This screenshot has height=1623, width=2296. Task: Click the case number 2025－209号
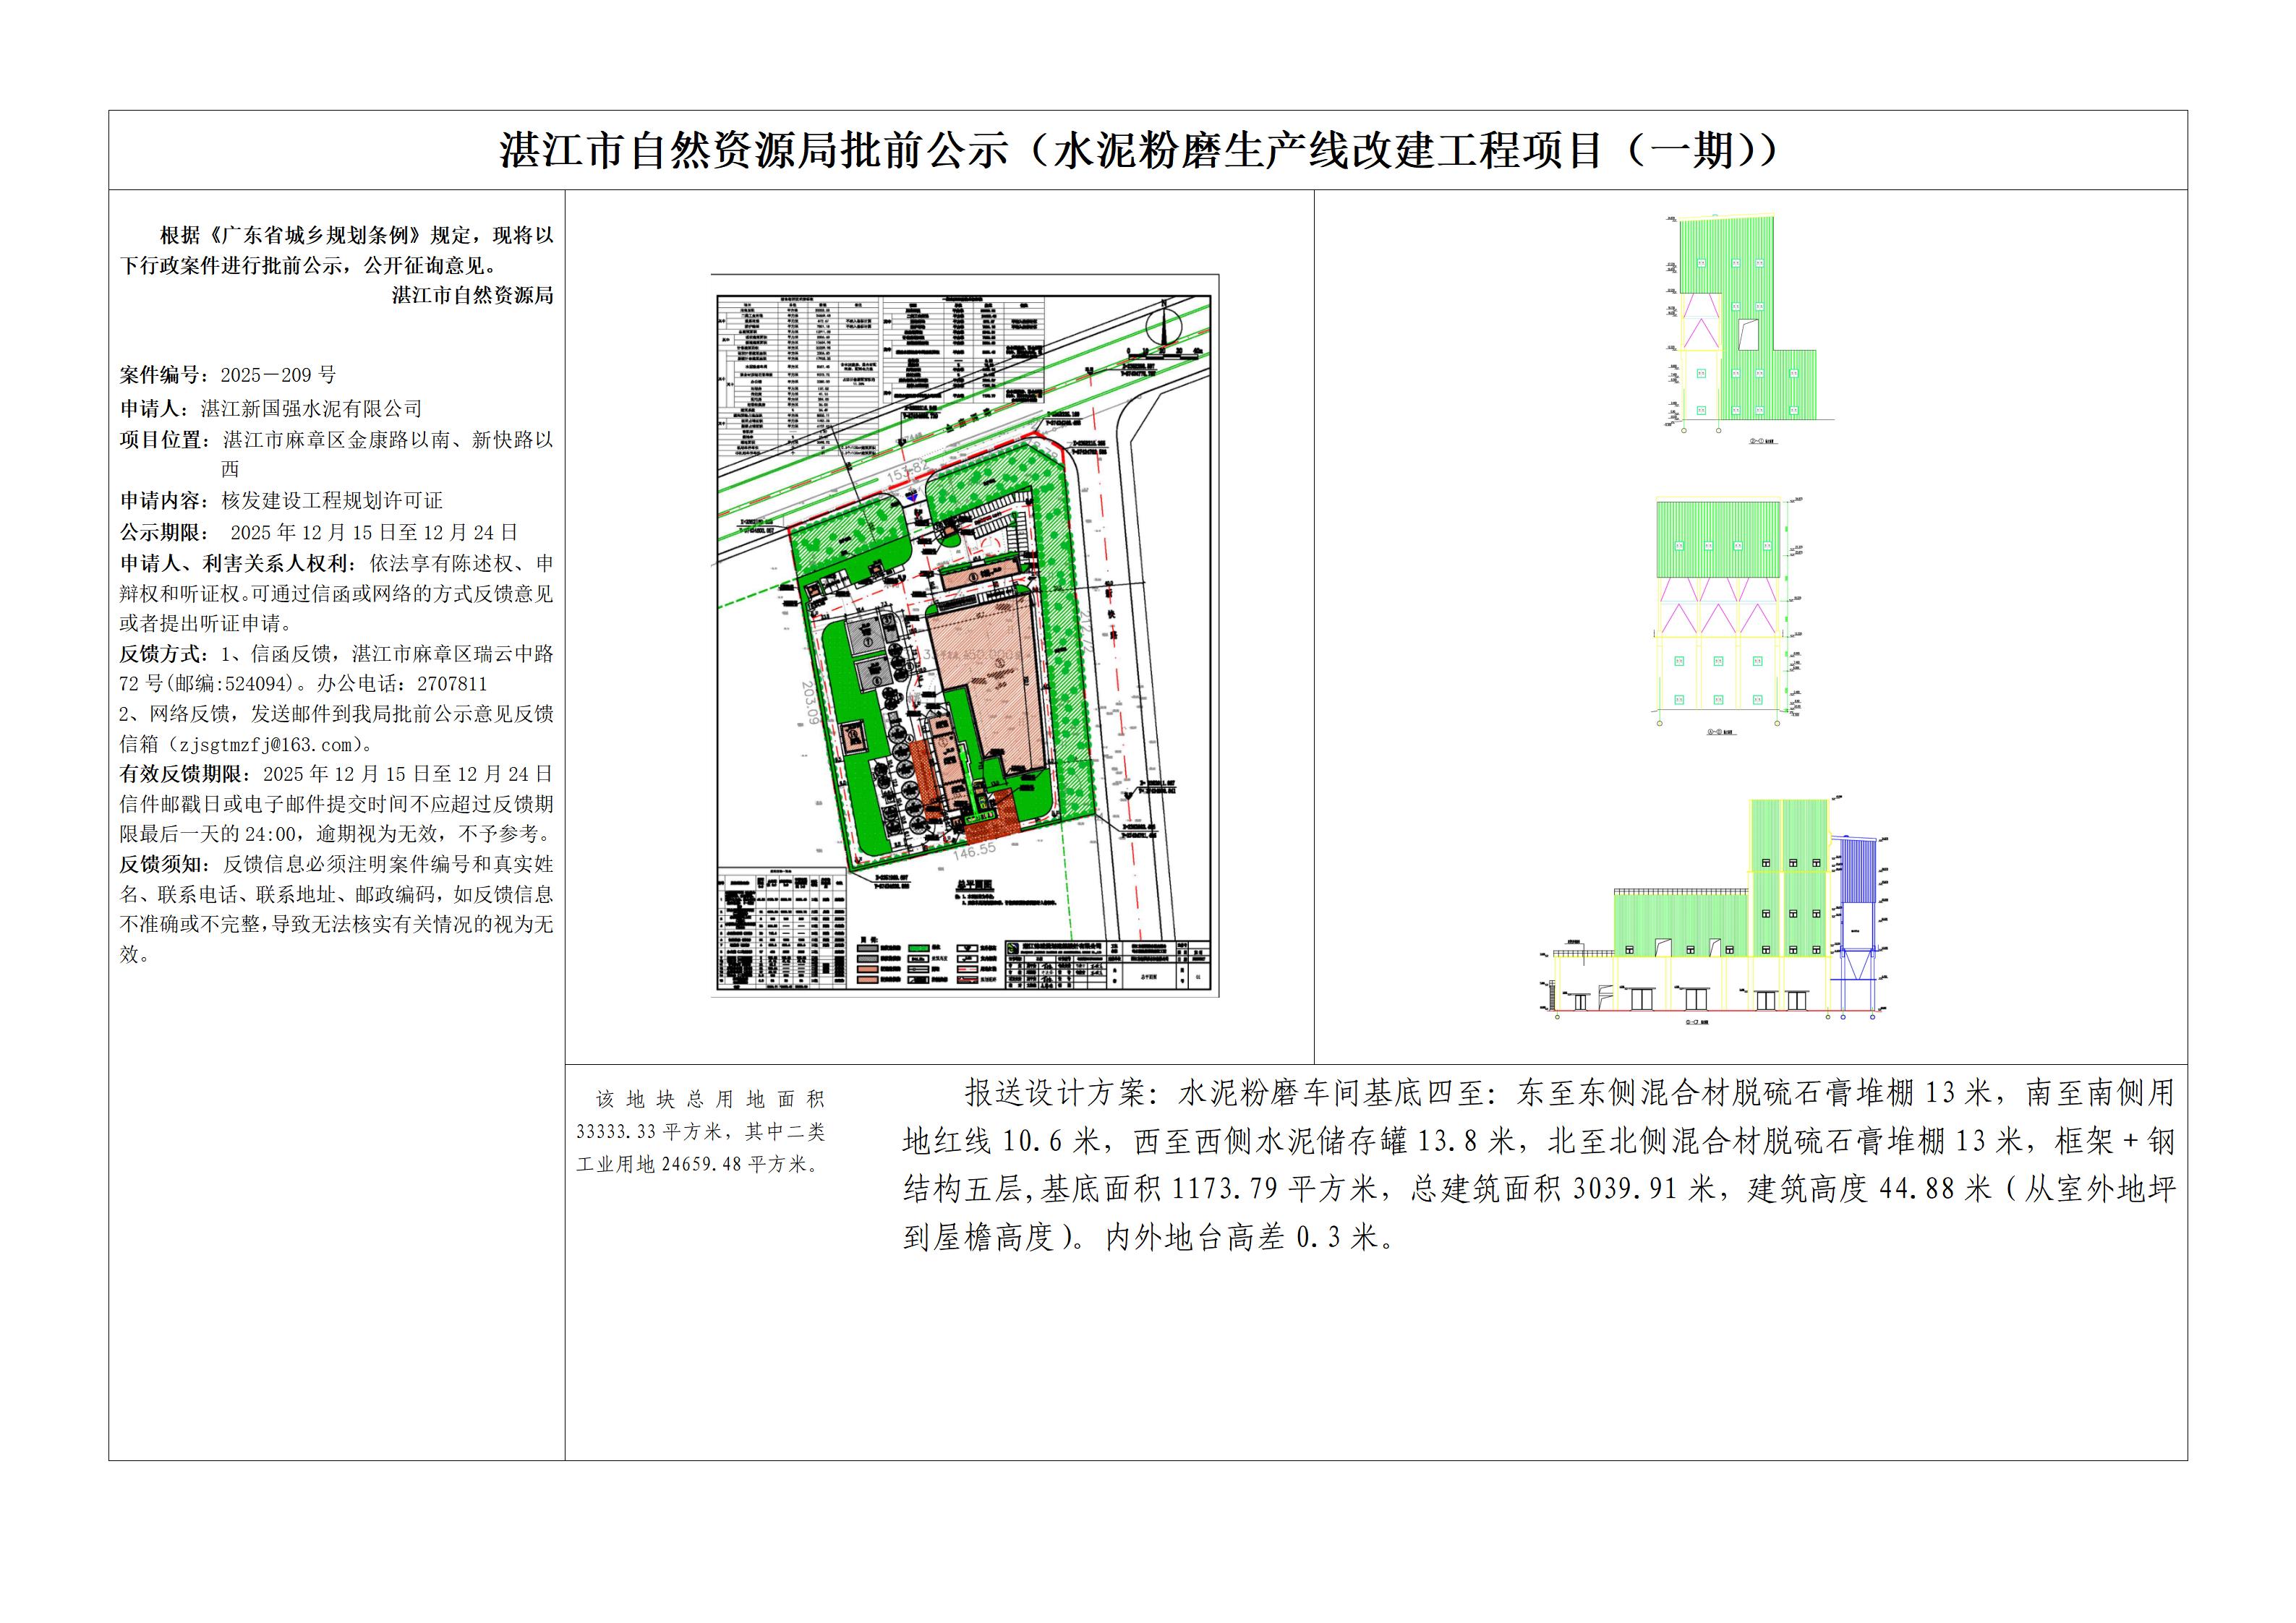[278, 375]
